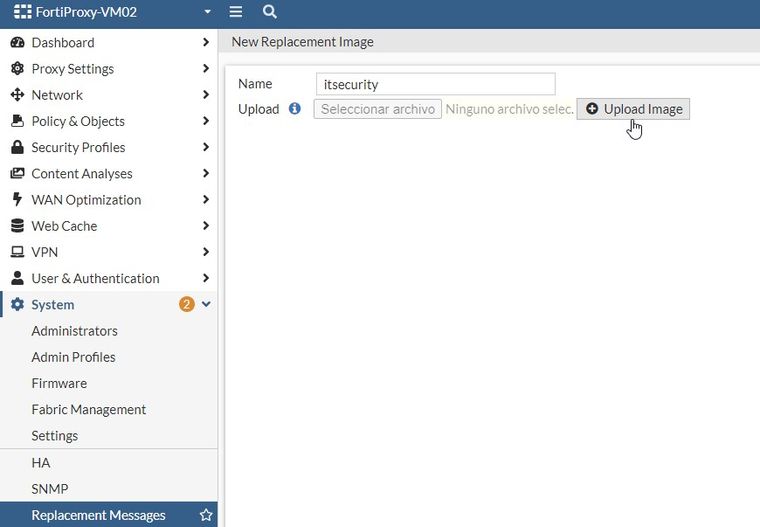
Task: Click the Upload info icon
Action: [x=295, y=108]
